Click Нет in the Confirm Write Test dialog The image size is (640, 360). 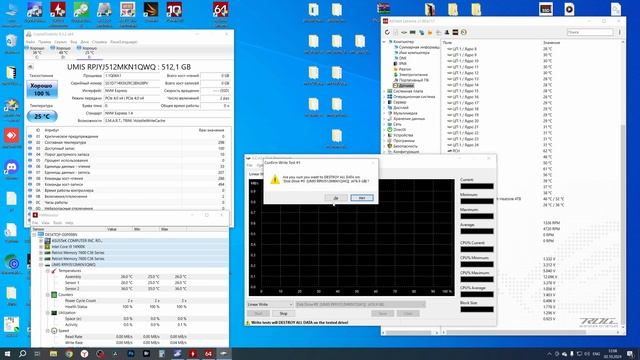[x=362, y=198]
